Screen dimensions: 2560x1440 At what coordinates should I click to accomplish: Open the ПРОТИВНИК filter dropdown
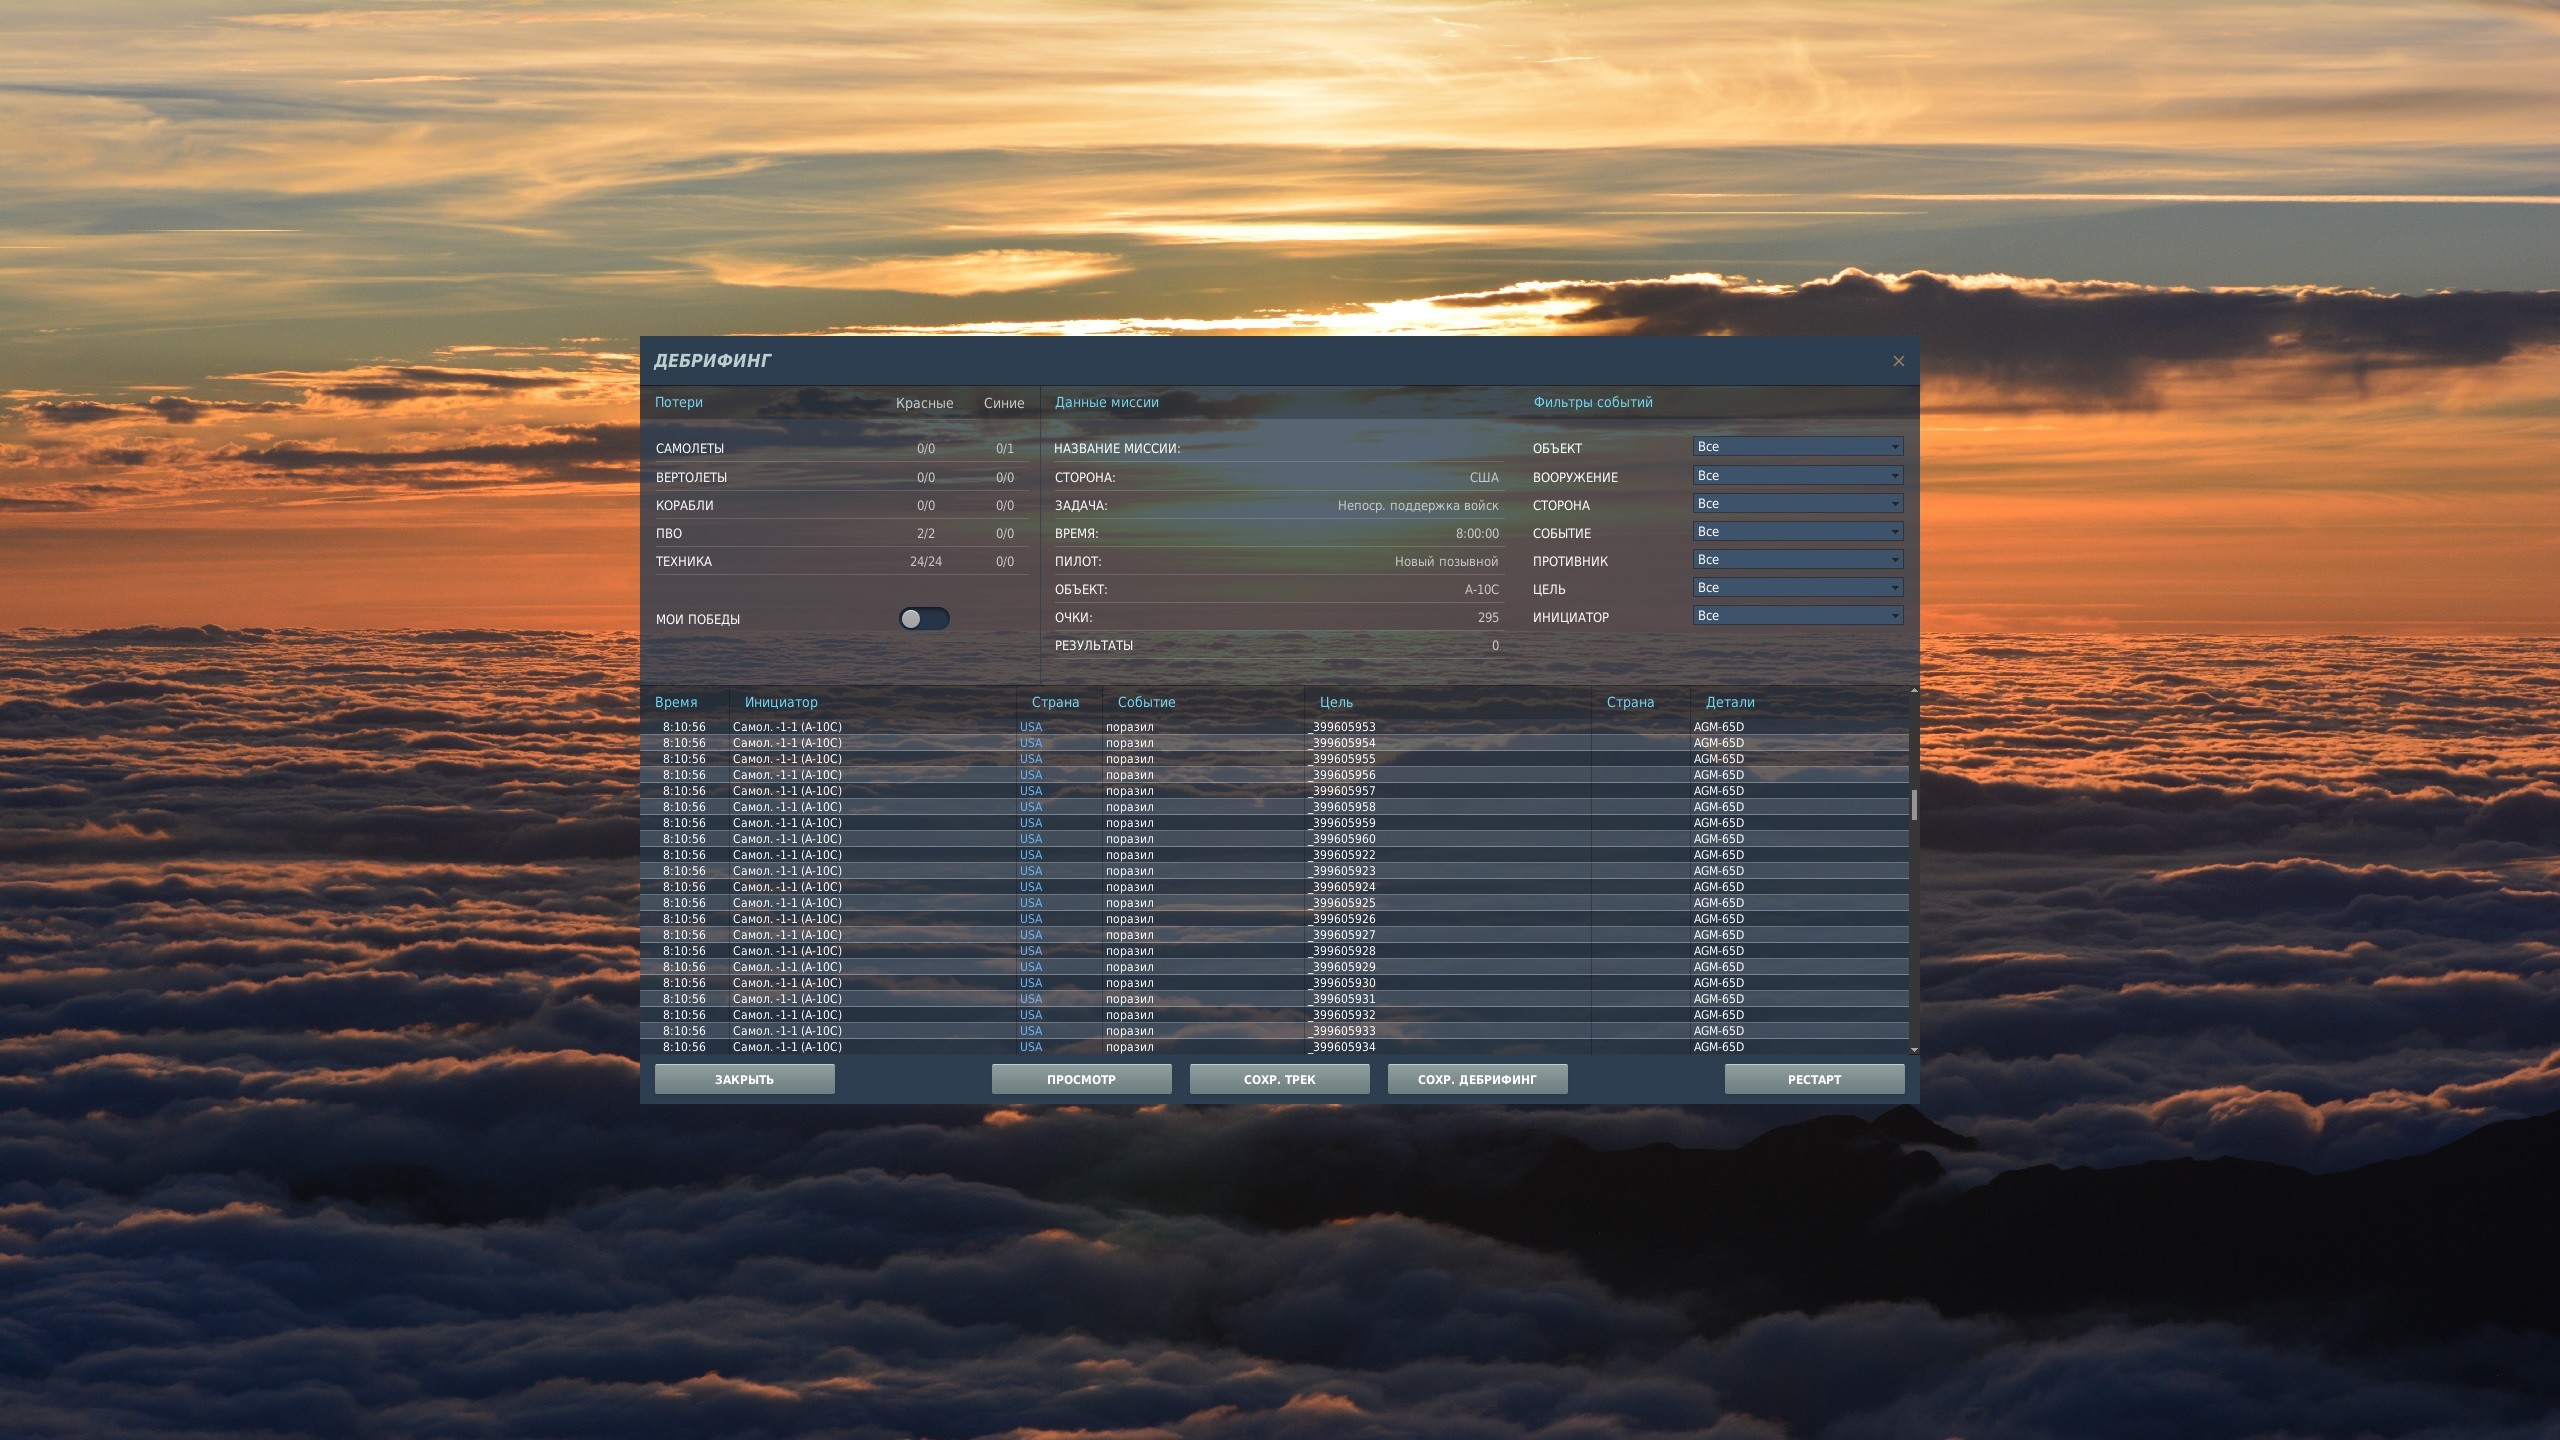[1798, 560]
